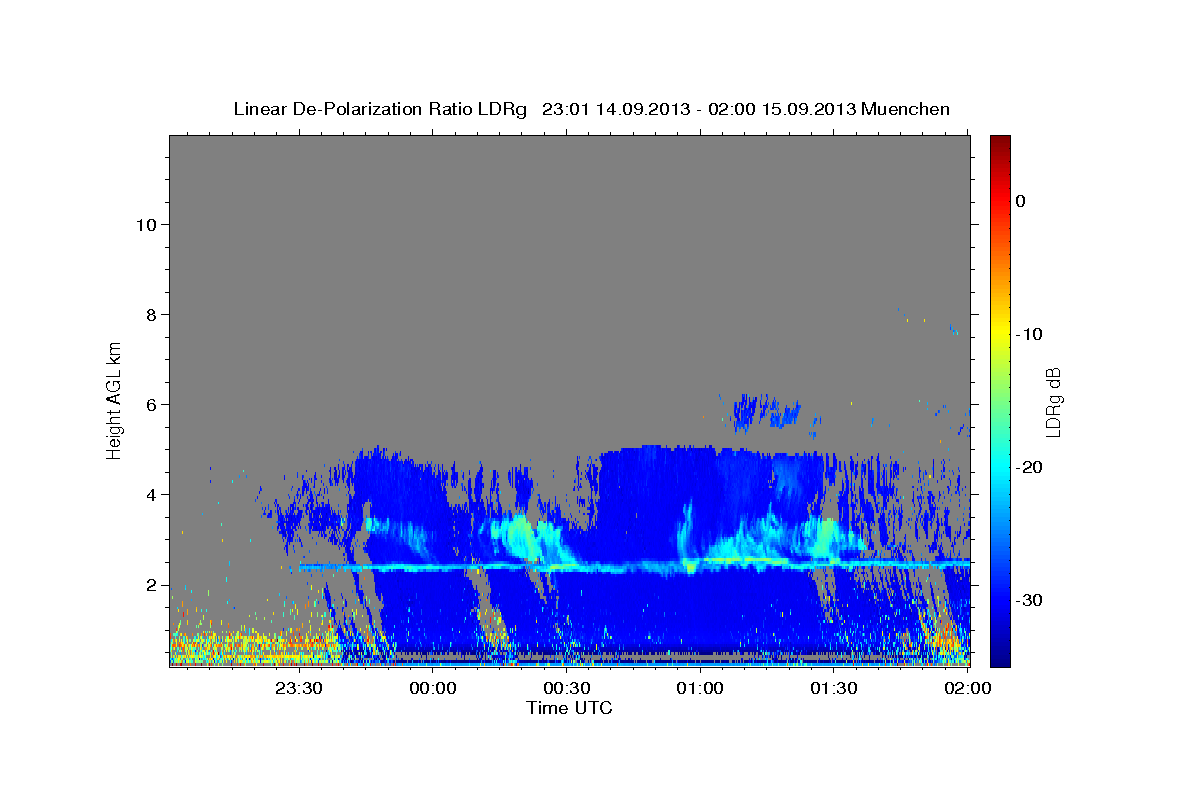The height and width of the screenshot is (800, 1200).
Task: Click the height tick label '8'
Action: (151, 314)
